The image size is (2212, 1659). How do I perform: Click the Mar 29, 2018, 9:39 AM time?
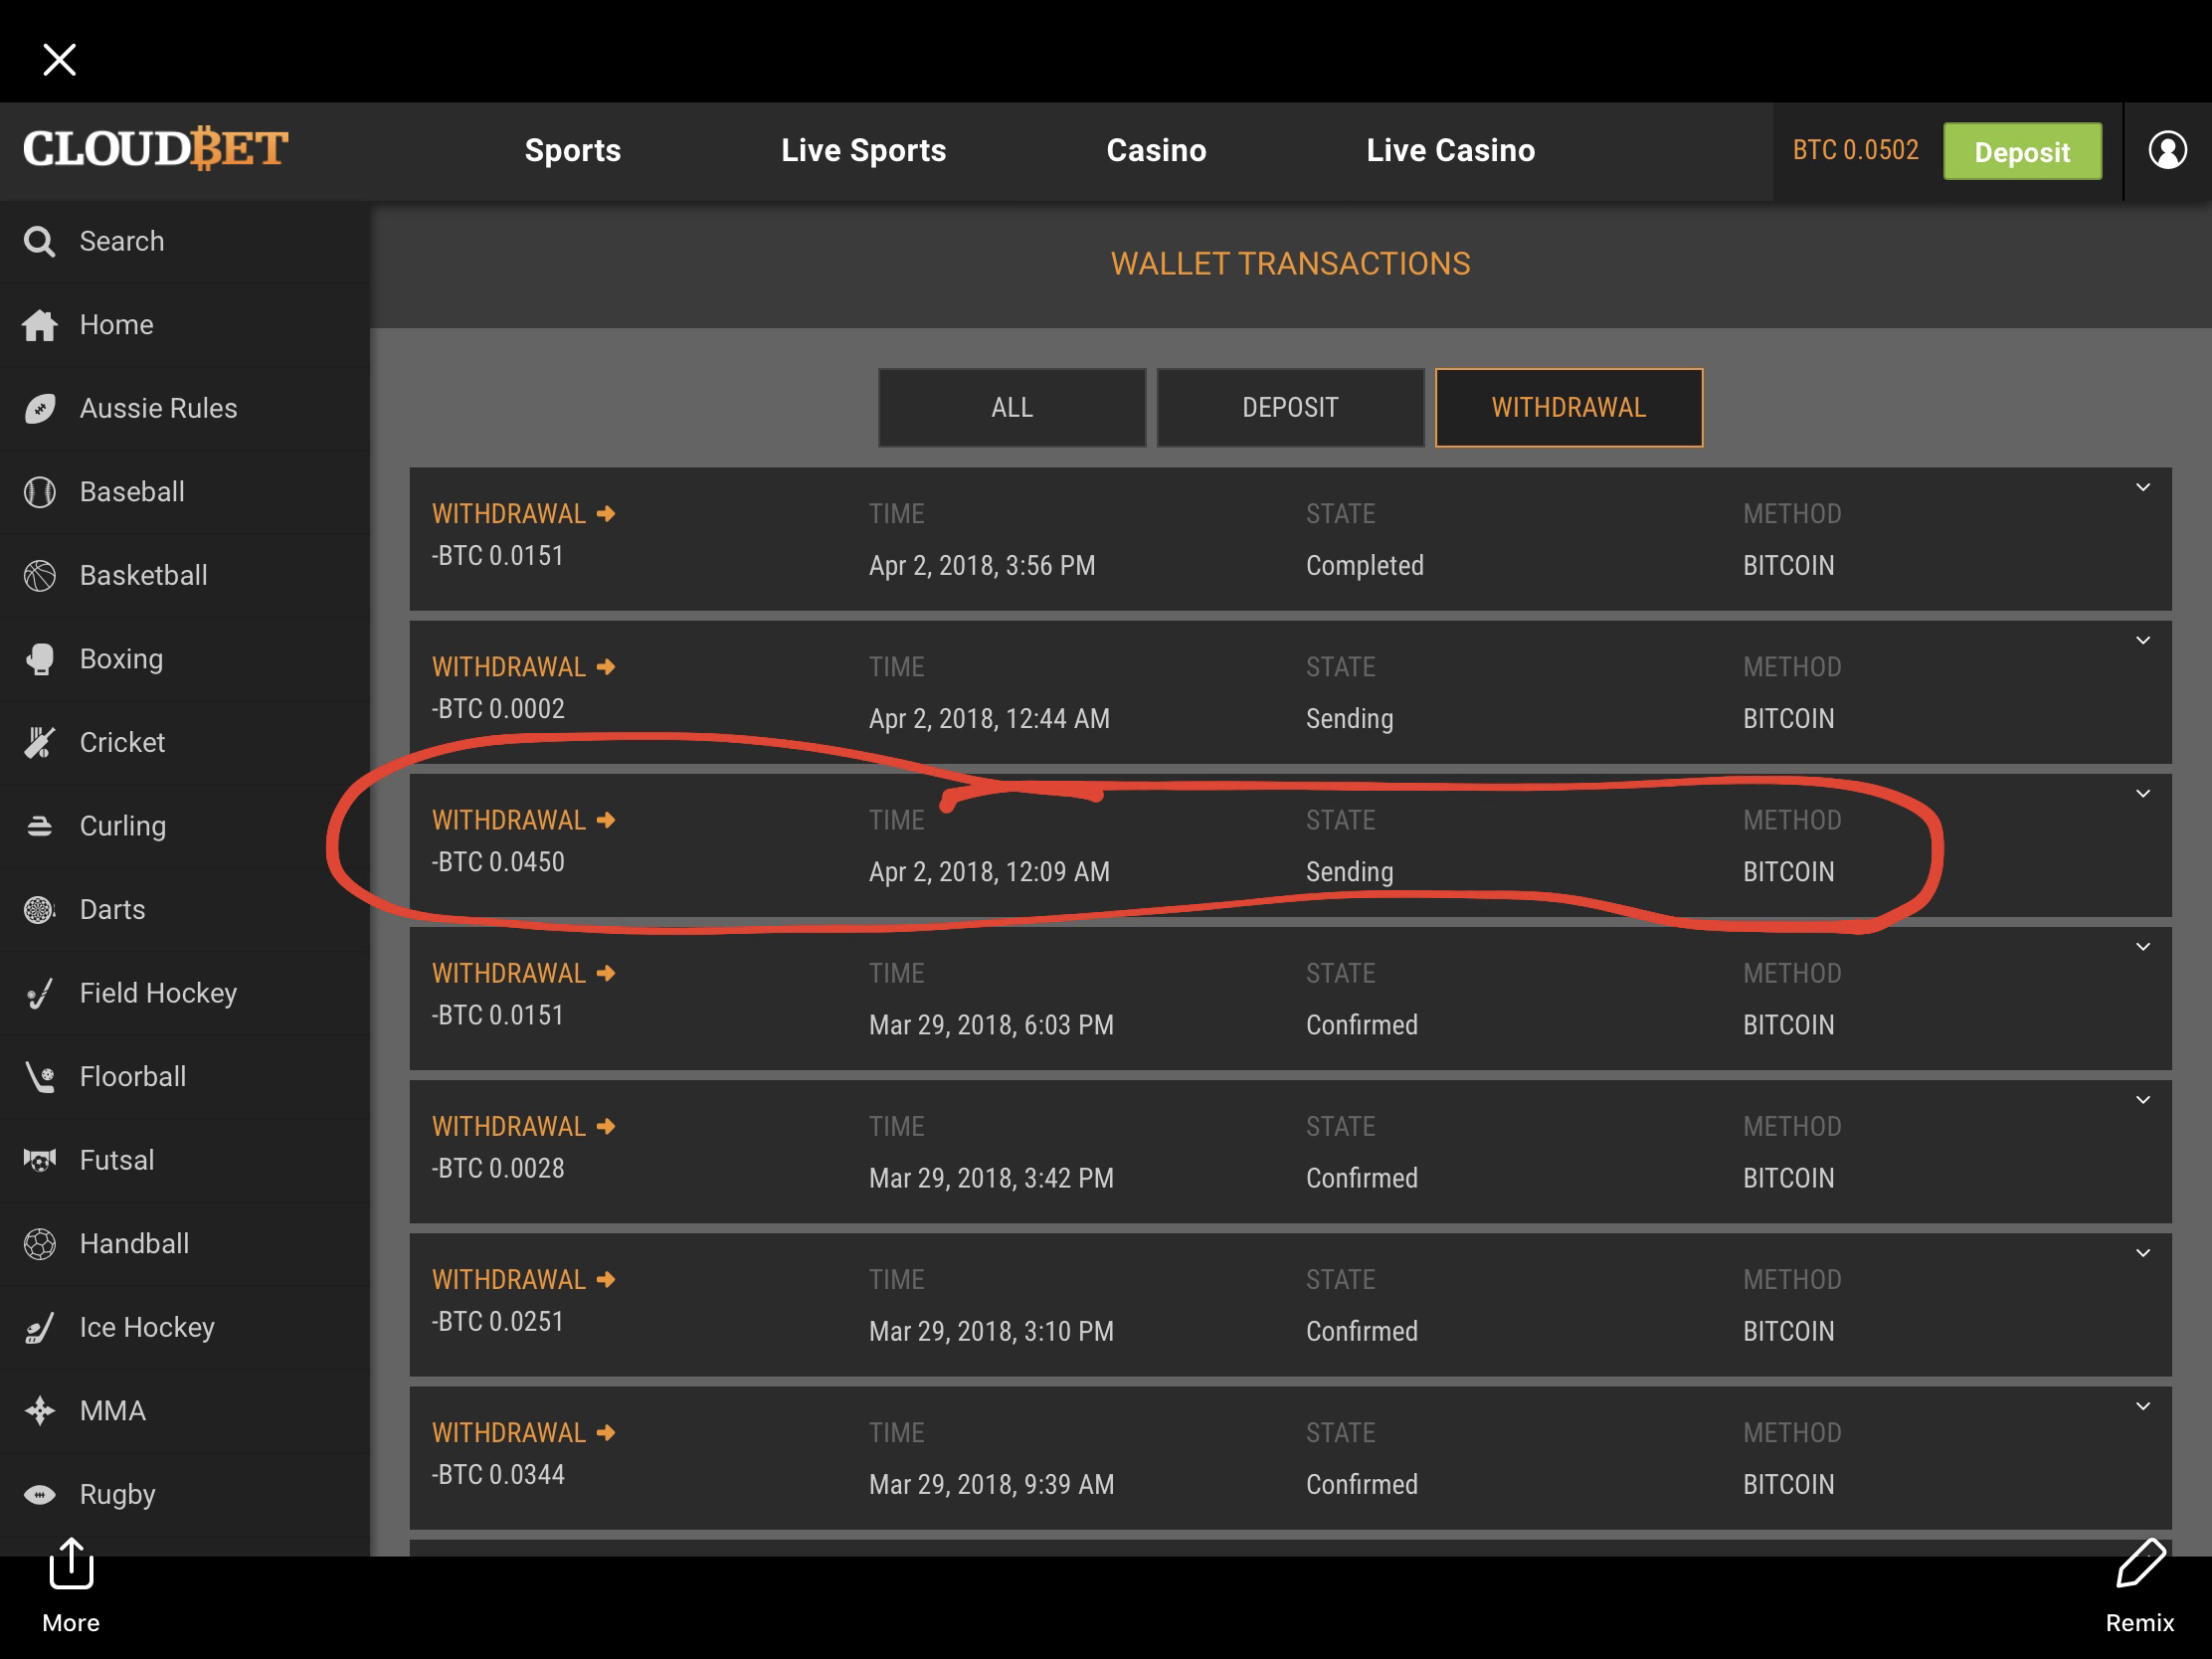click(x=991, y=1484)
